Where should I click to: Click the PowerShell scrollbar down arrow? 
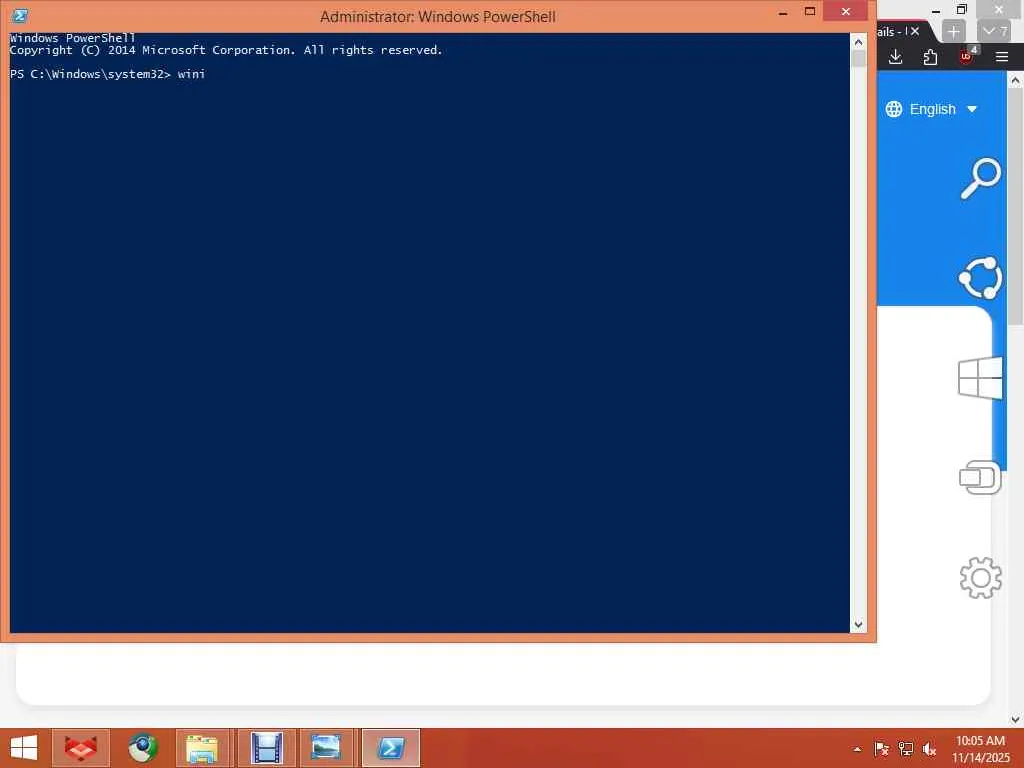858,625
